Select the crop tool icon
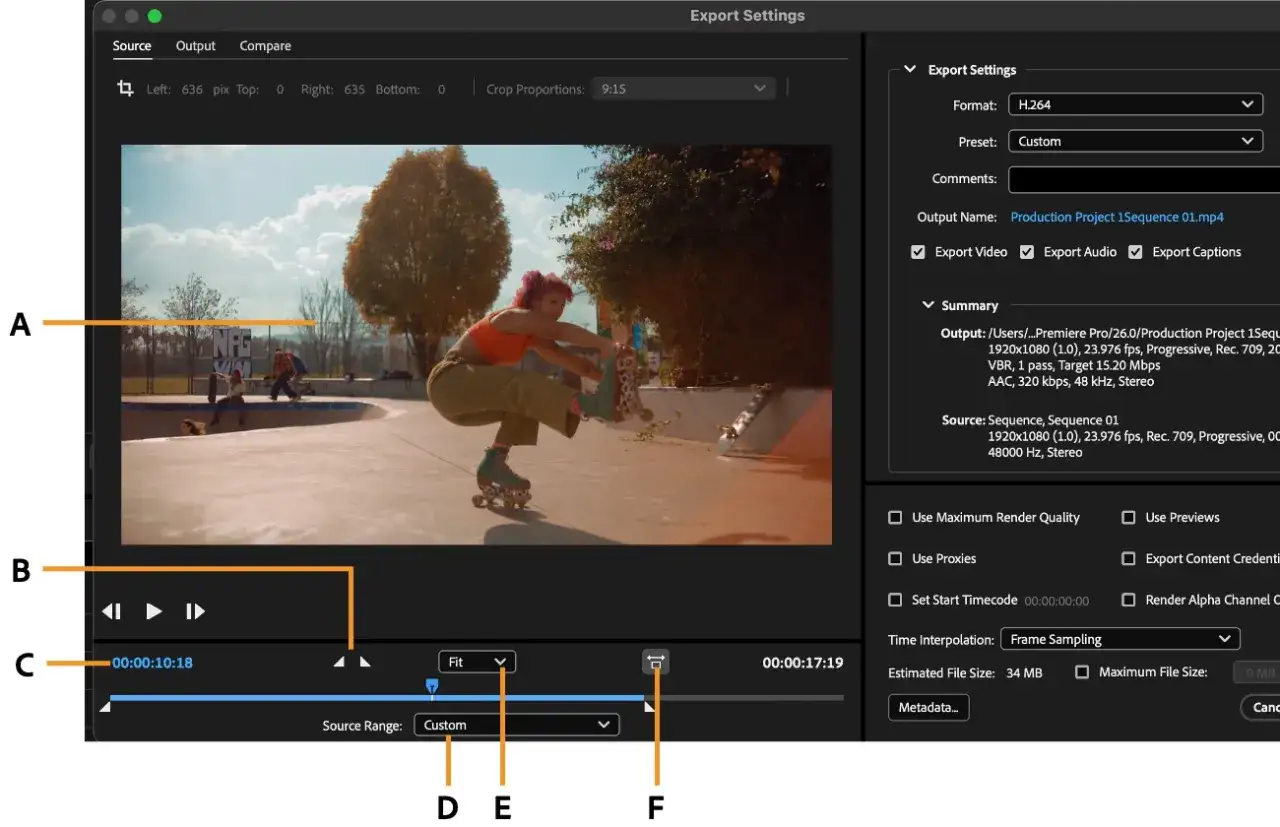This screenshot has height=827, width=1280. point(125,88)
